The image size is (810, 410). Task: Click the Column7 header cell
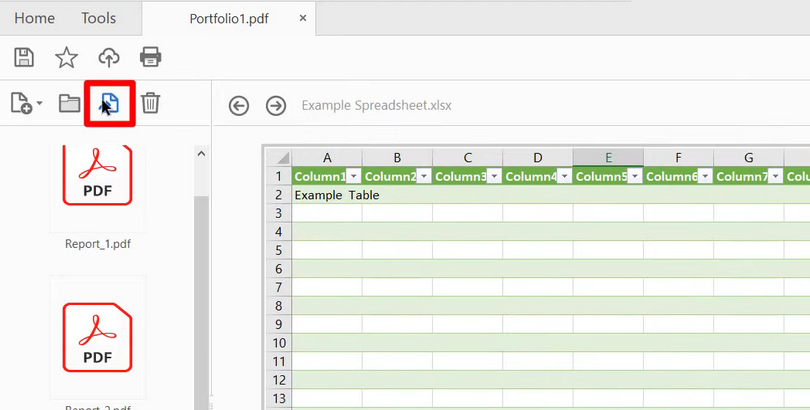coord(749,177)
